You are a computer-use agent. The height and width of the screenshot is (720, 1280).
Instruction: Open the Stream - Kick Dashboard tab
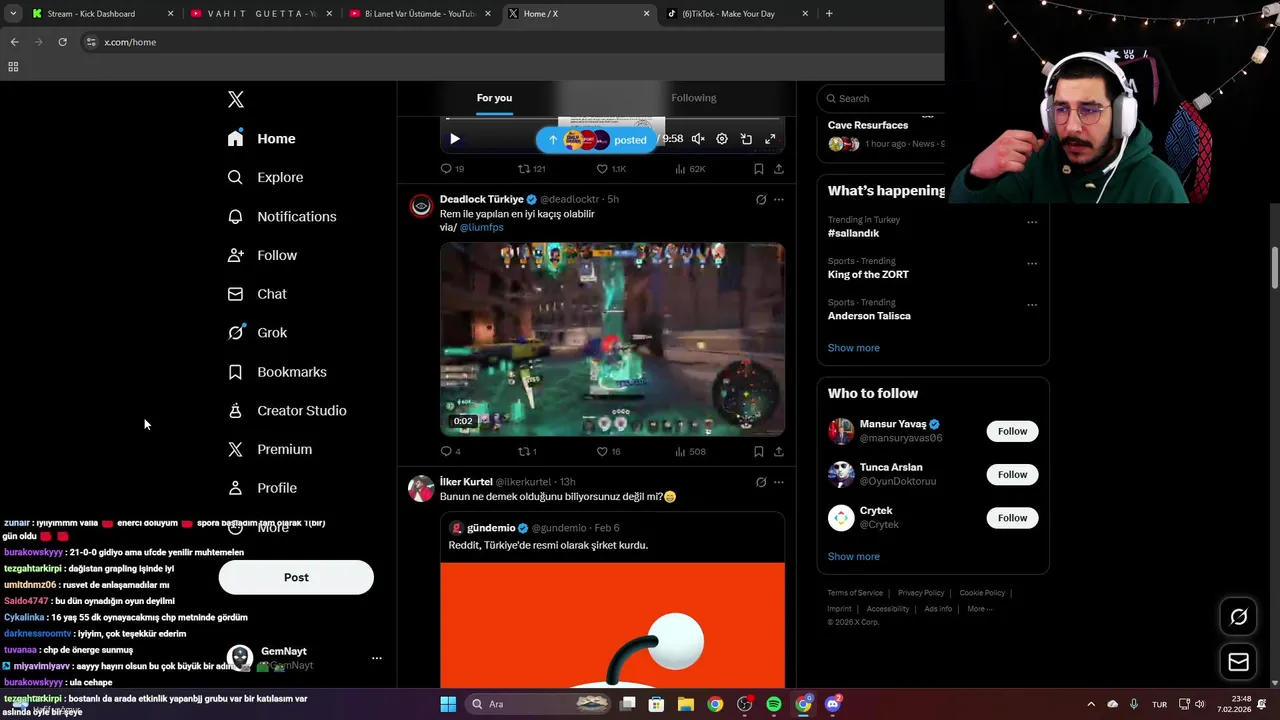click(101, 14)
